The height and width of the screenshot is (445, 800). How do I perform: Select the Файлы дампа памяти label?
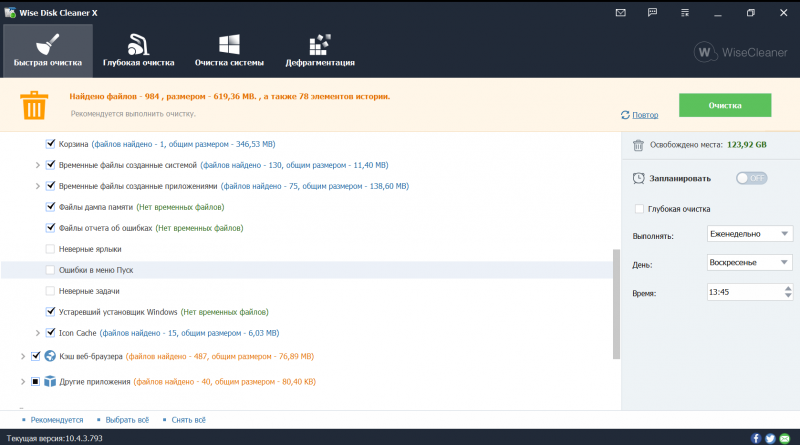click(95, 207)
